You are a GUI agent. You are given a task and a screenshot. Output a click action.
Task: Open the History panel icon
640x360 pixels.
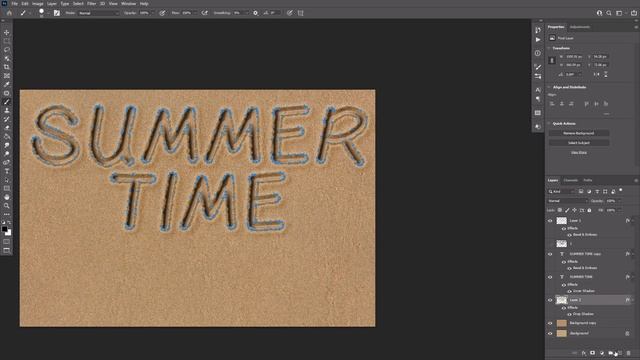[x=538, y=30]
